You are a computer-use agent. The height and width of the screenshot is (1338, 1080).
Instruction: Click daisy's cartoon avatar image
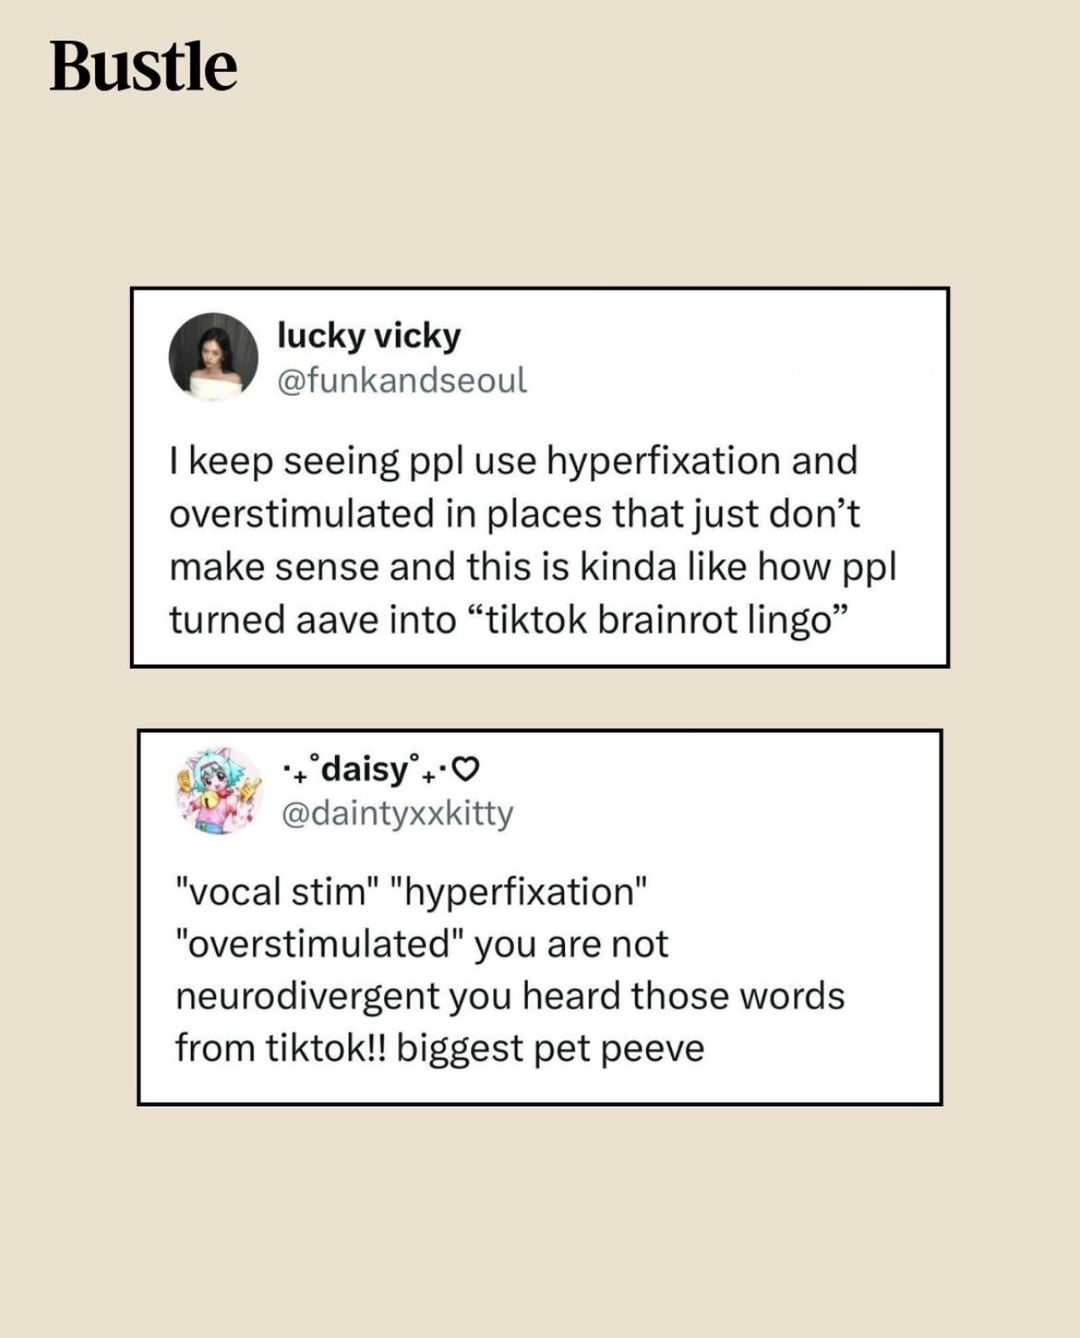coord(219,790)
